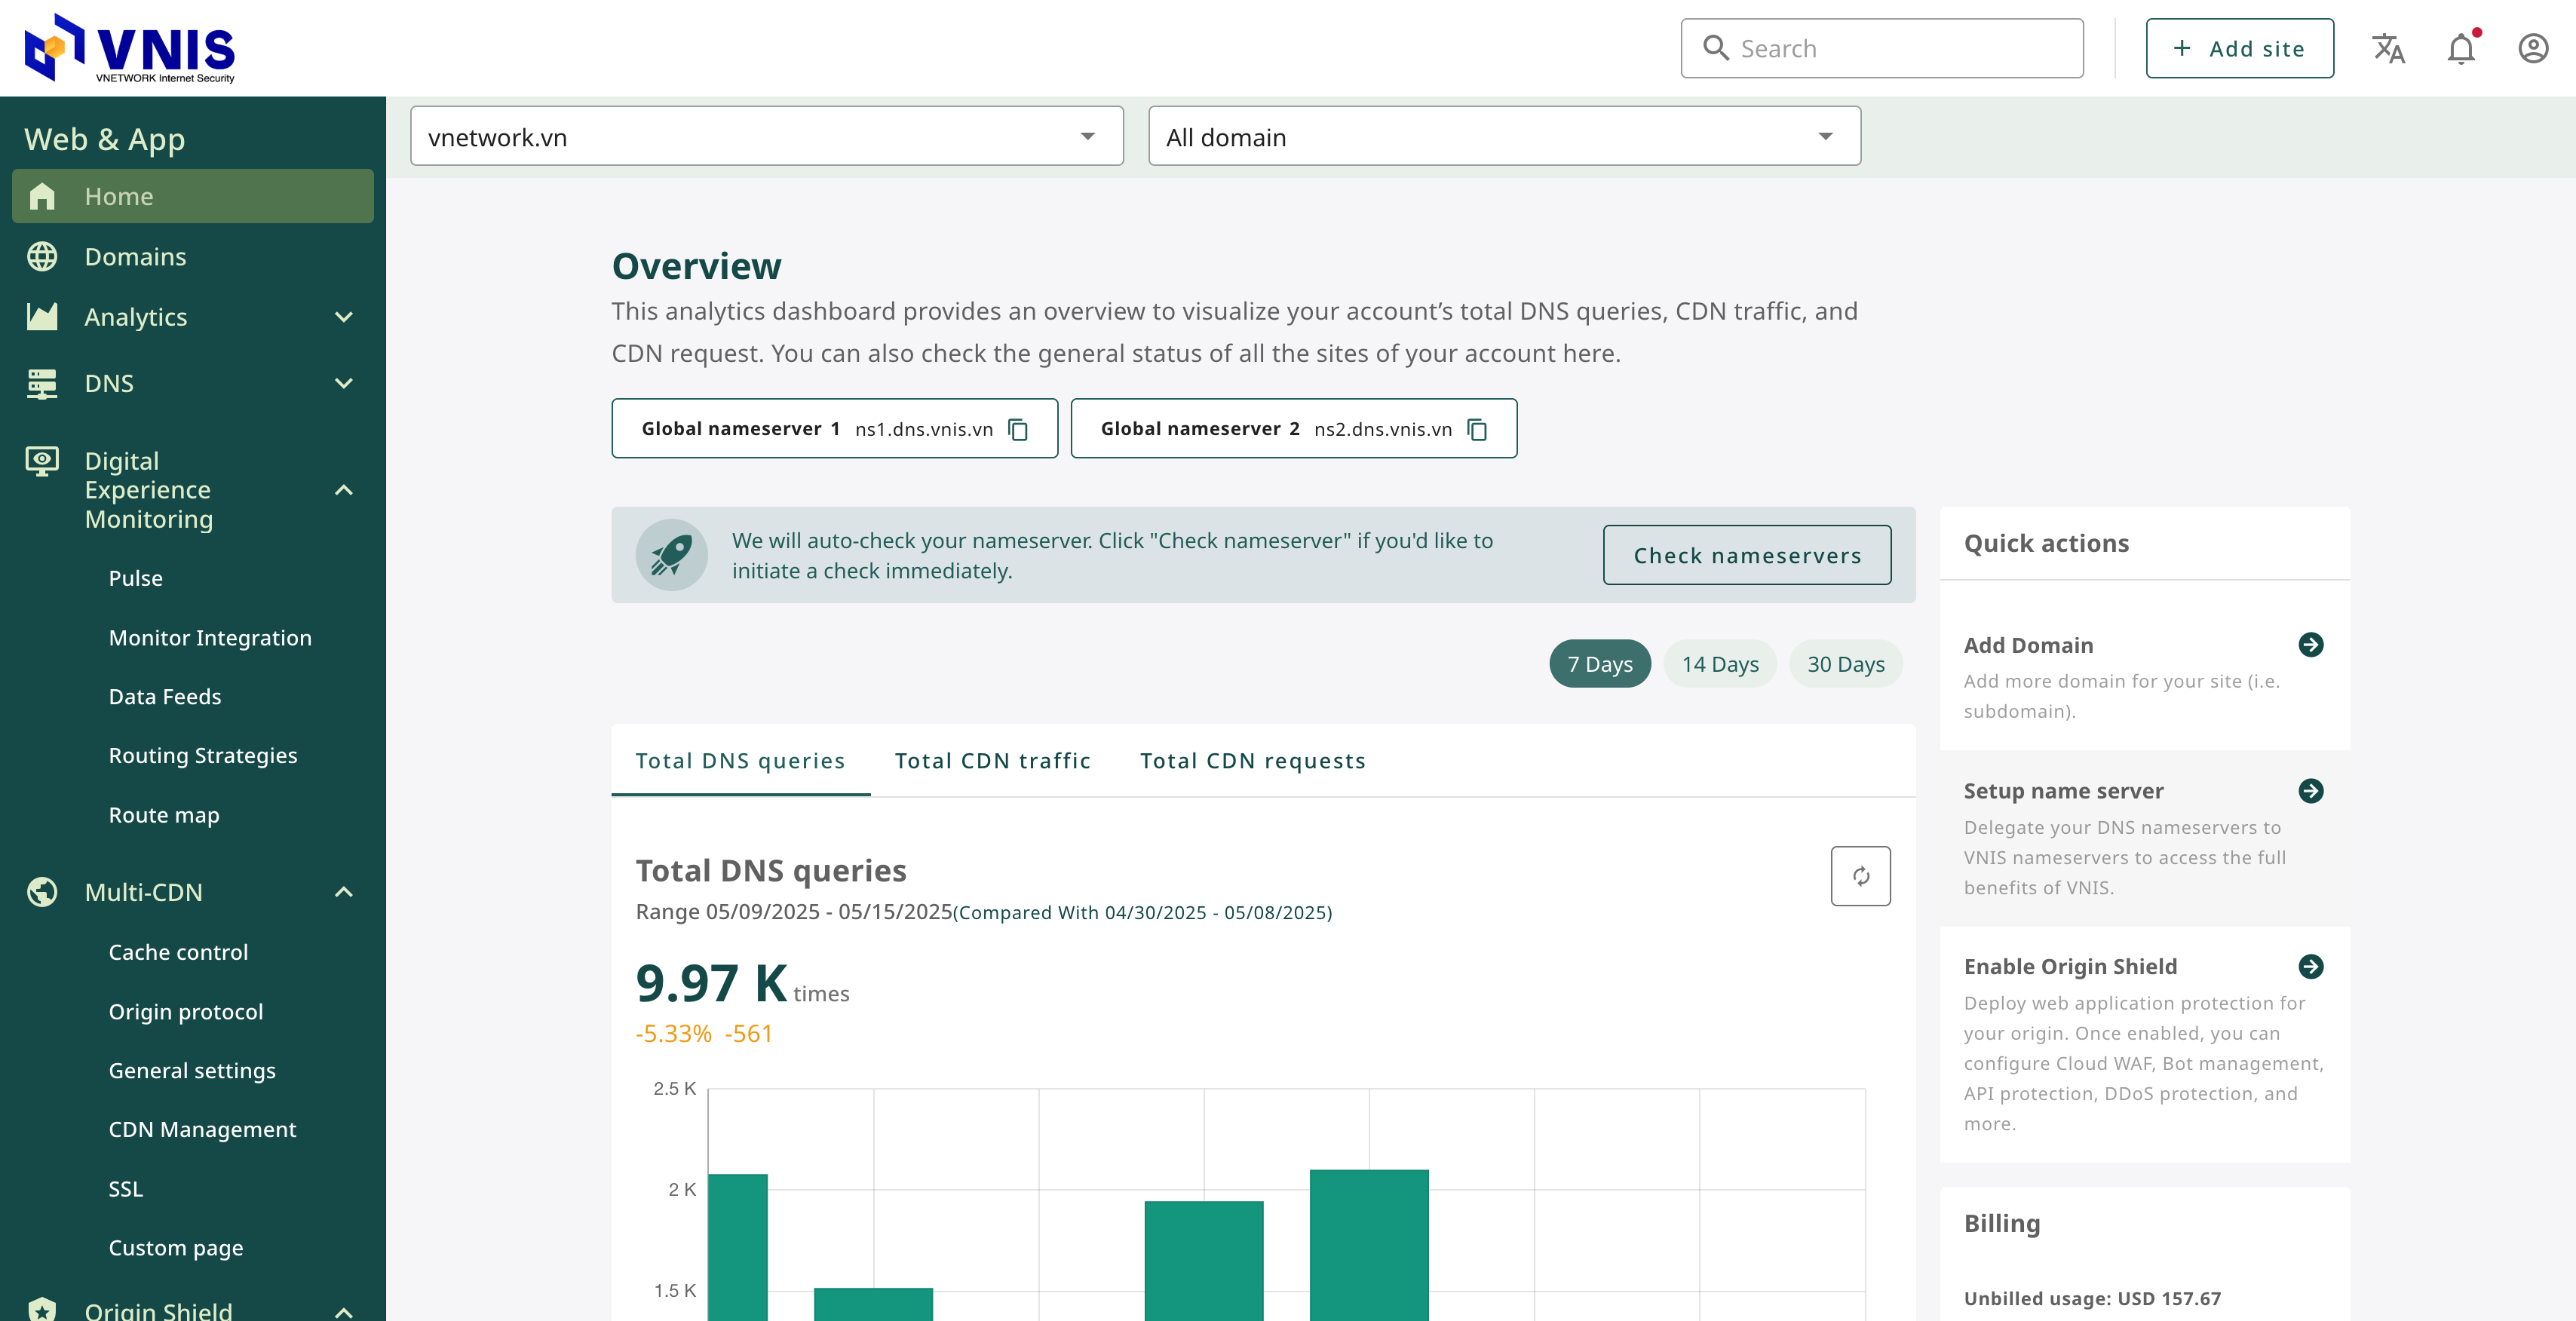The image size is (2576, 1321).
Task: Click the Digital Experience Monitoring monitor icon
Action: [42, 461]
